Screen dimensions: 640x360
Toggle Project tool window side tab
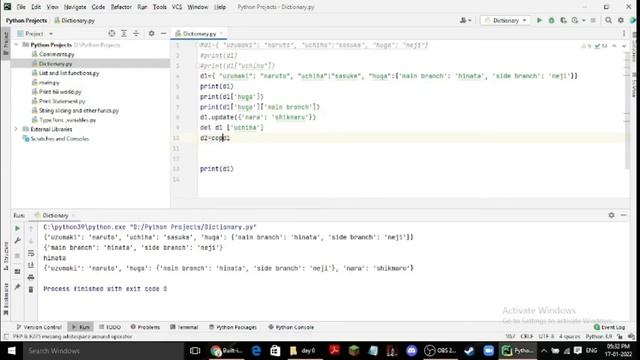(6, 44)
